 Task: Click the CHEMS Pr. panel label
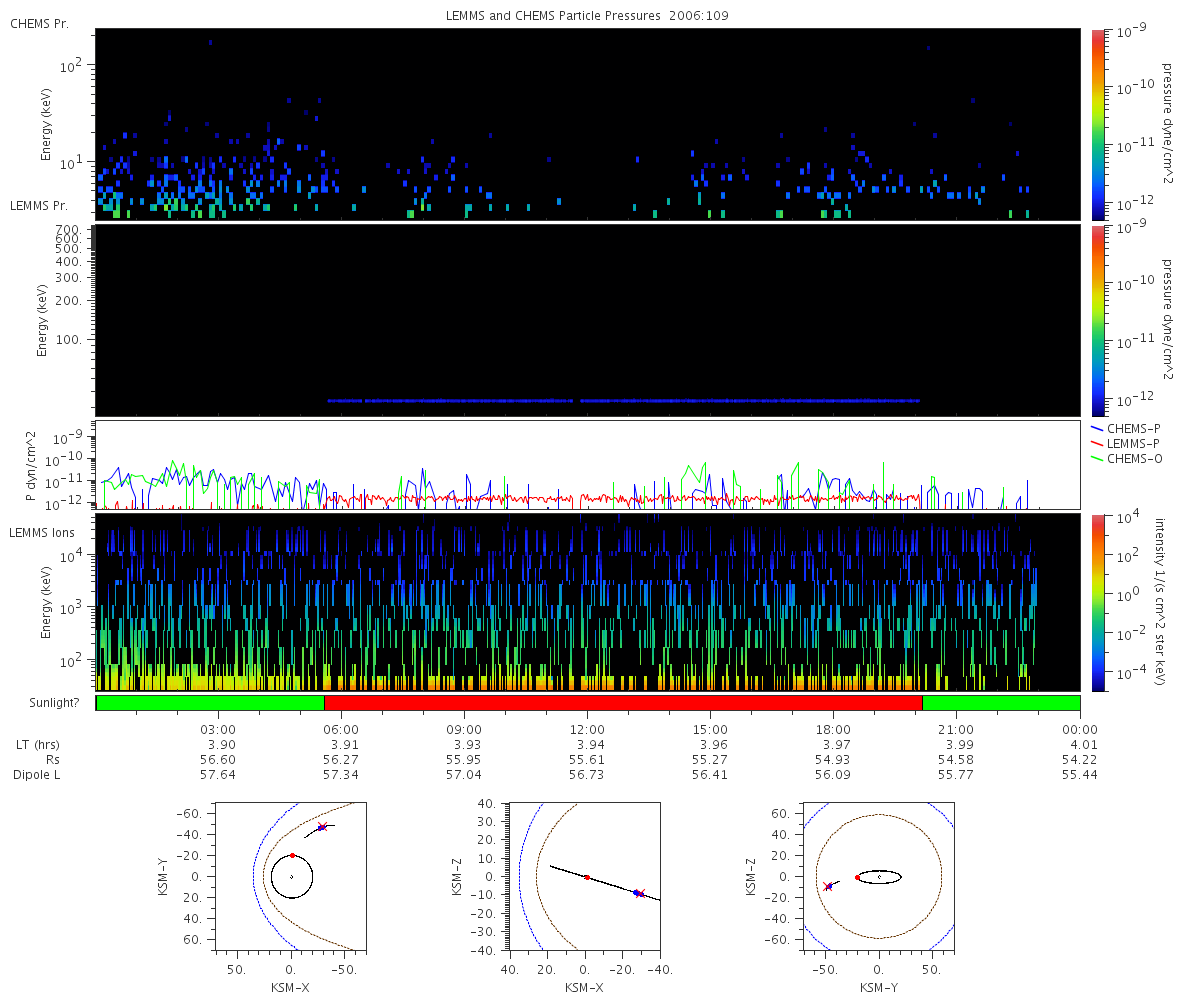(x=39, y=24)
